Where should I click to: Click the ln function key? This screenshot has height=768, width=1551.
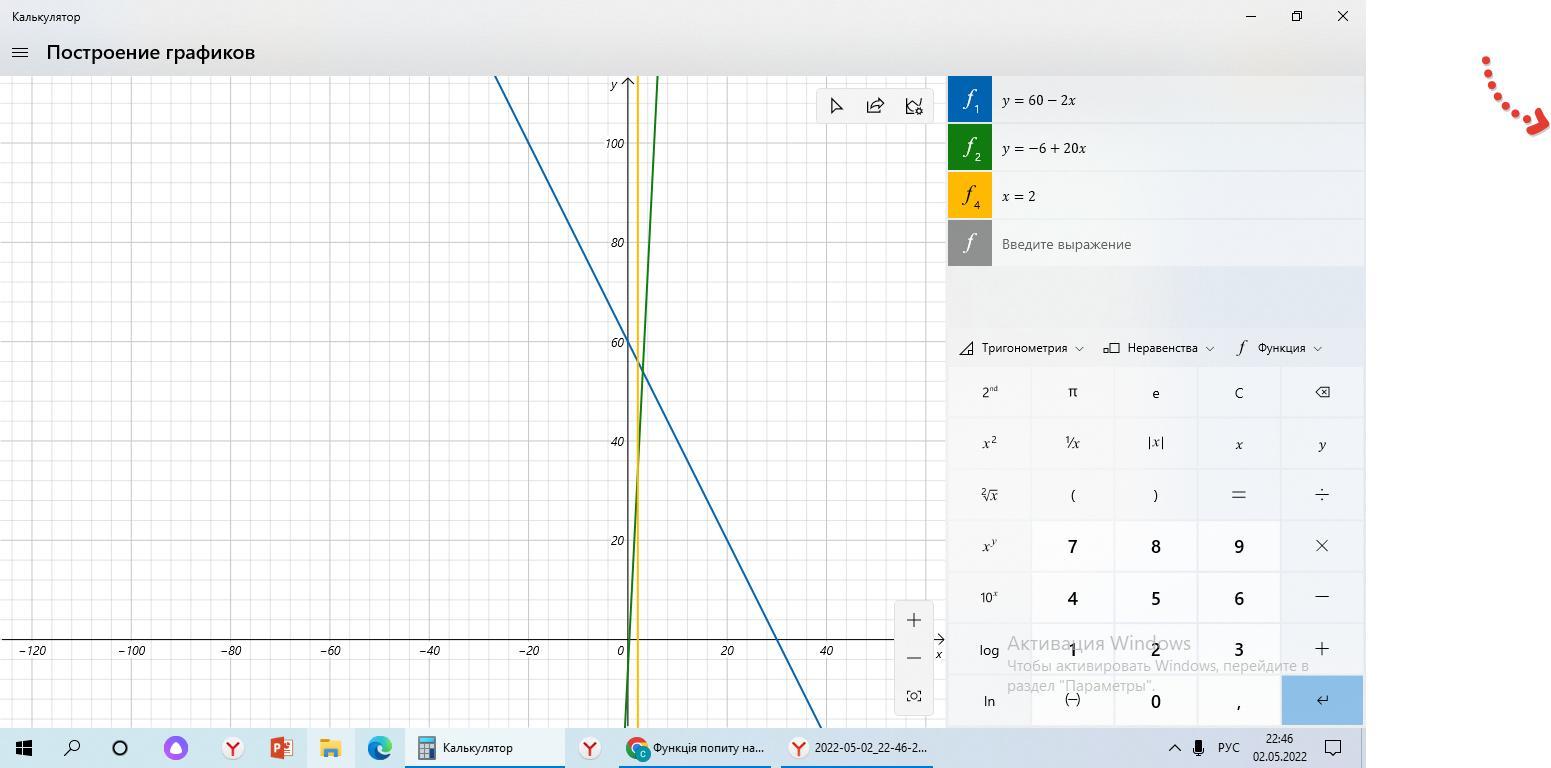[989, 700]
